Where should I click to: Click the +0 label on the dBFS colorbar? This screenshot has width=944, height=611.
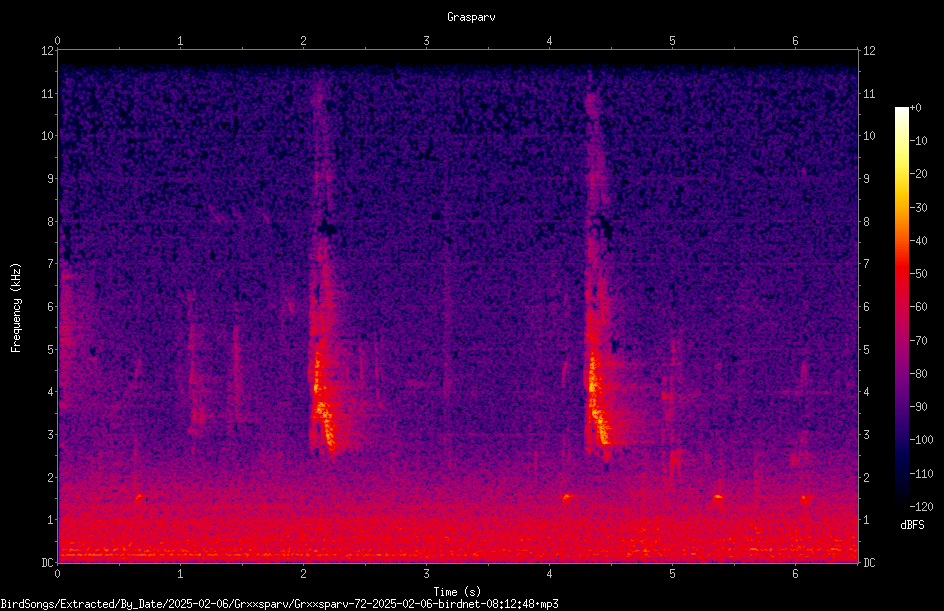916,108
